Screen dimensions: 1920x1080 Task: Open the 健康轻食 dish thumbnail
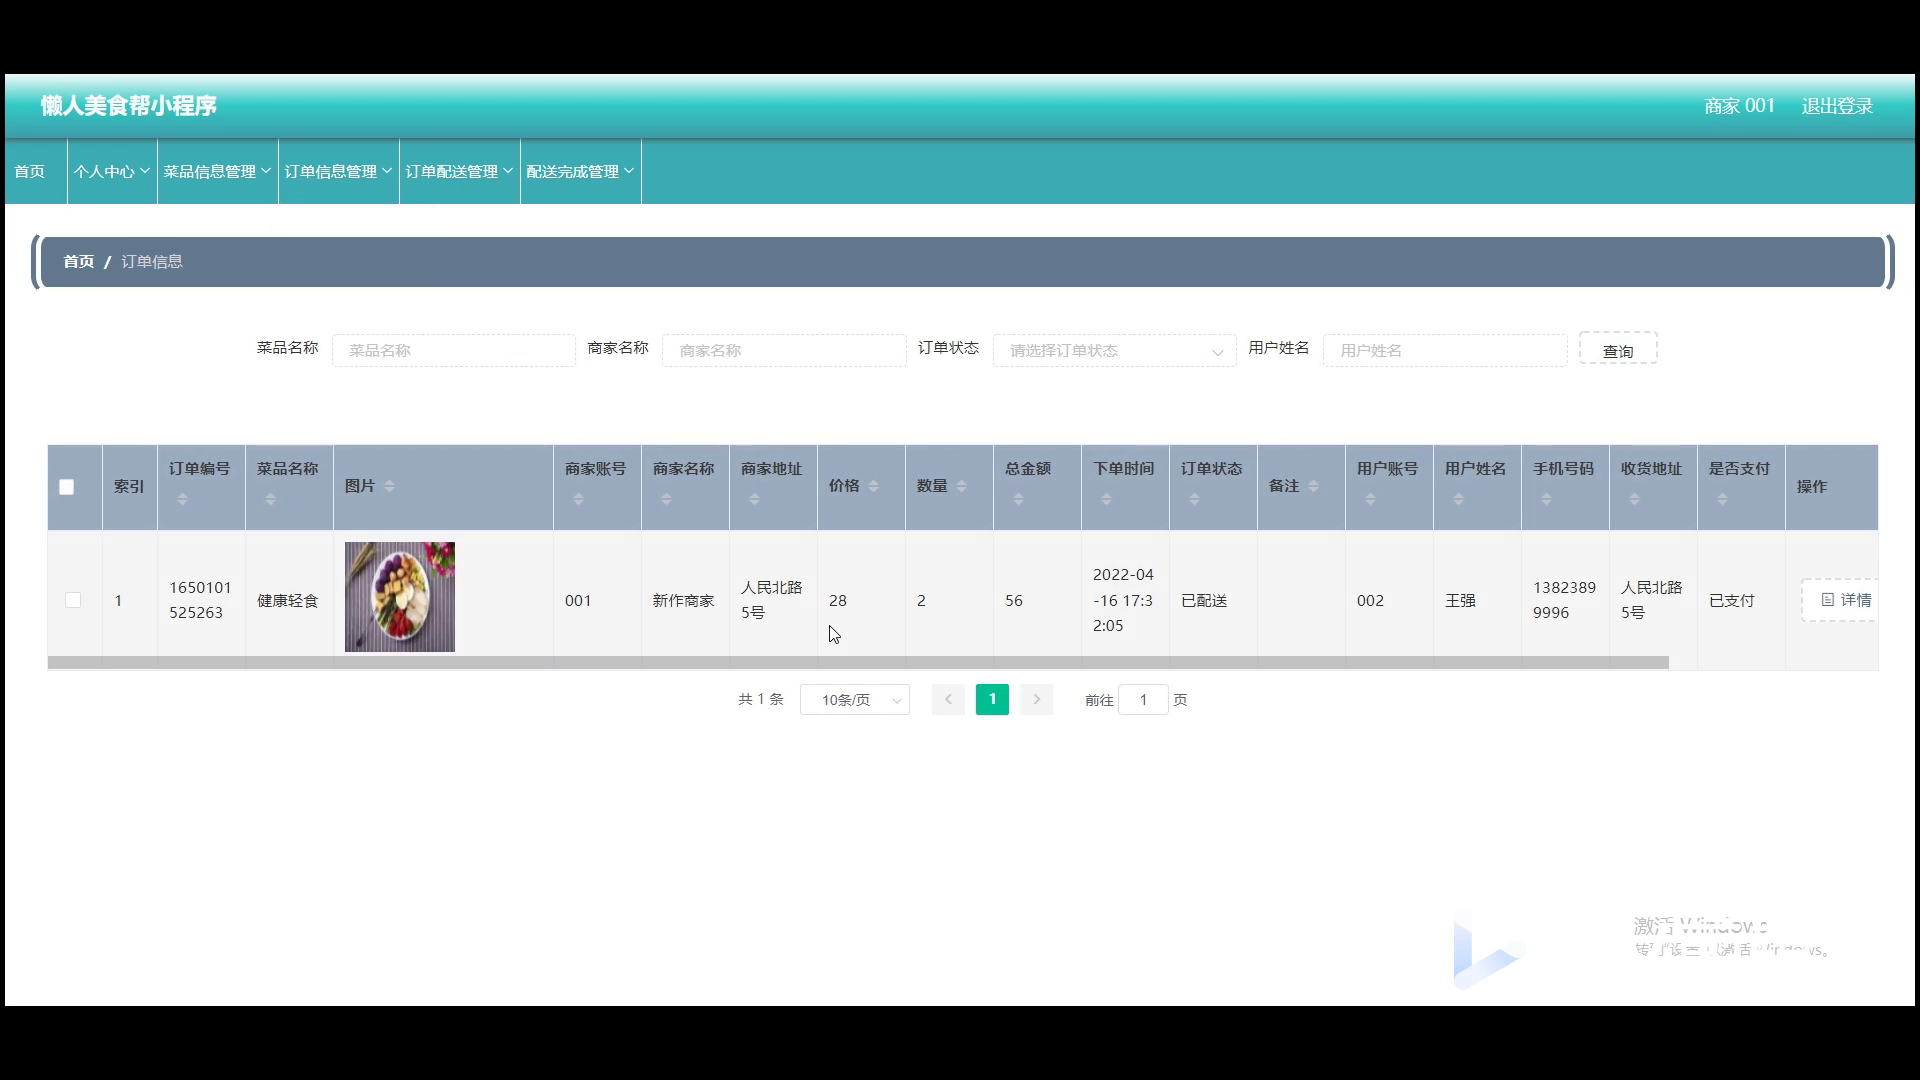pos(400,597)
